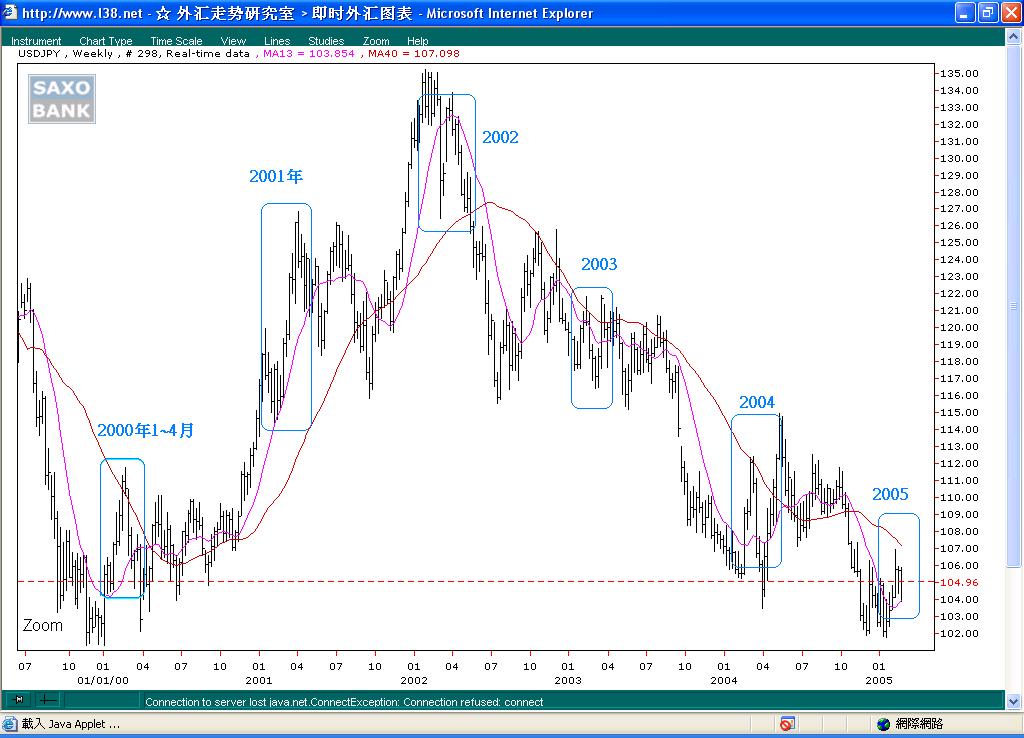Open the View menu
1024x738 pixels.
[233, 41]
